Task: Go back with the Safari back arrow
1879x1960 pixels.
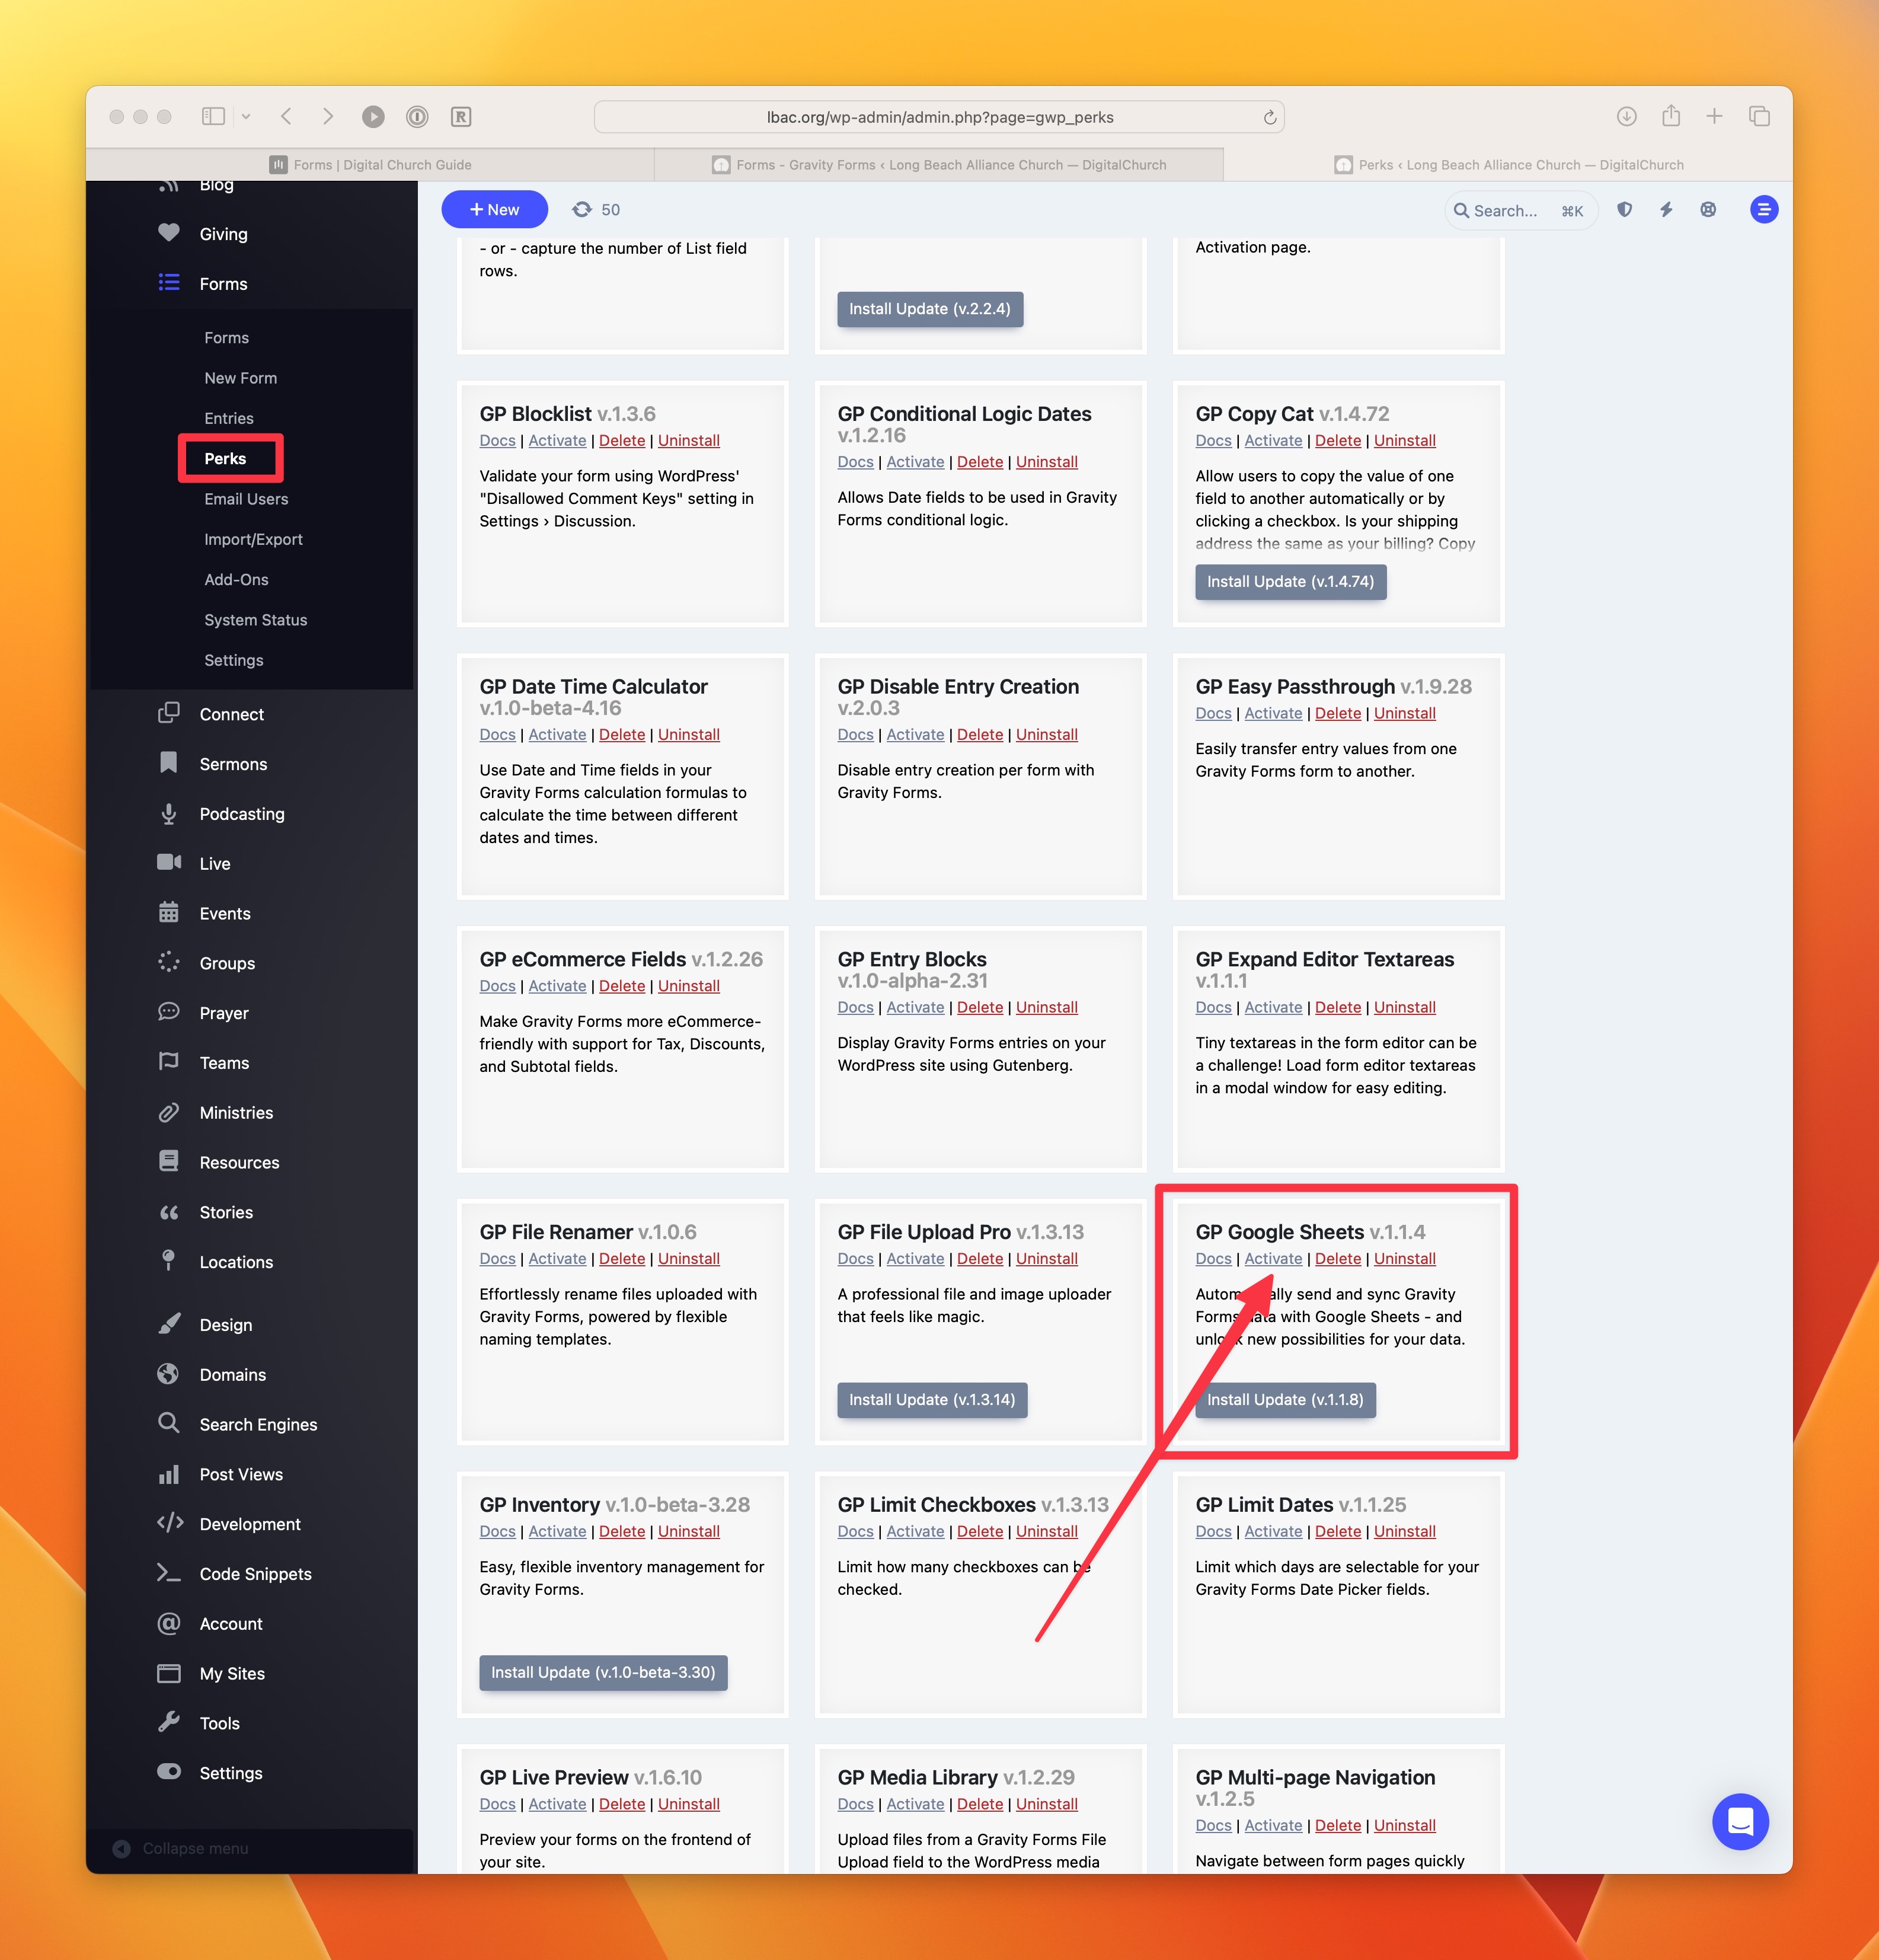Action: 286,116
